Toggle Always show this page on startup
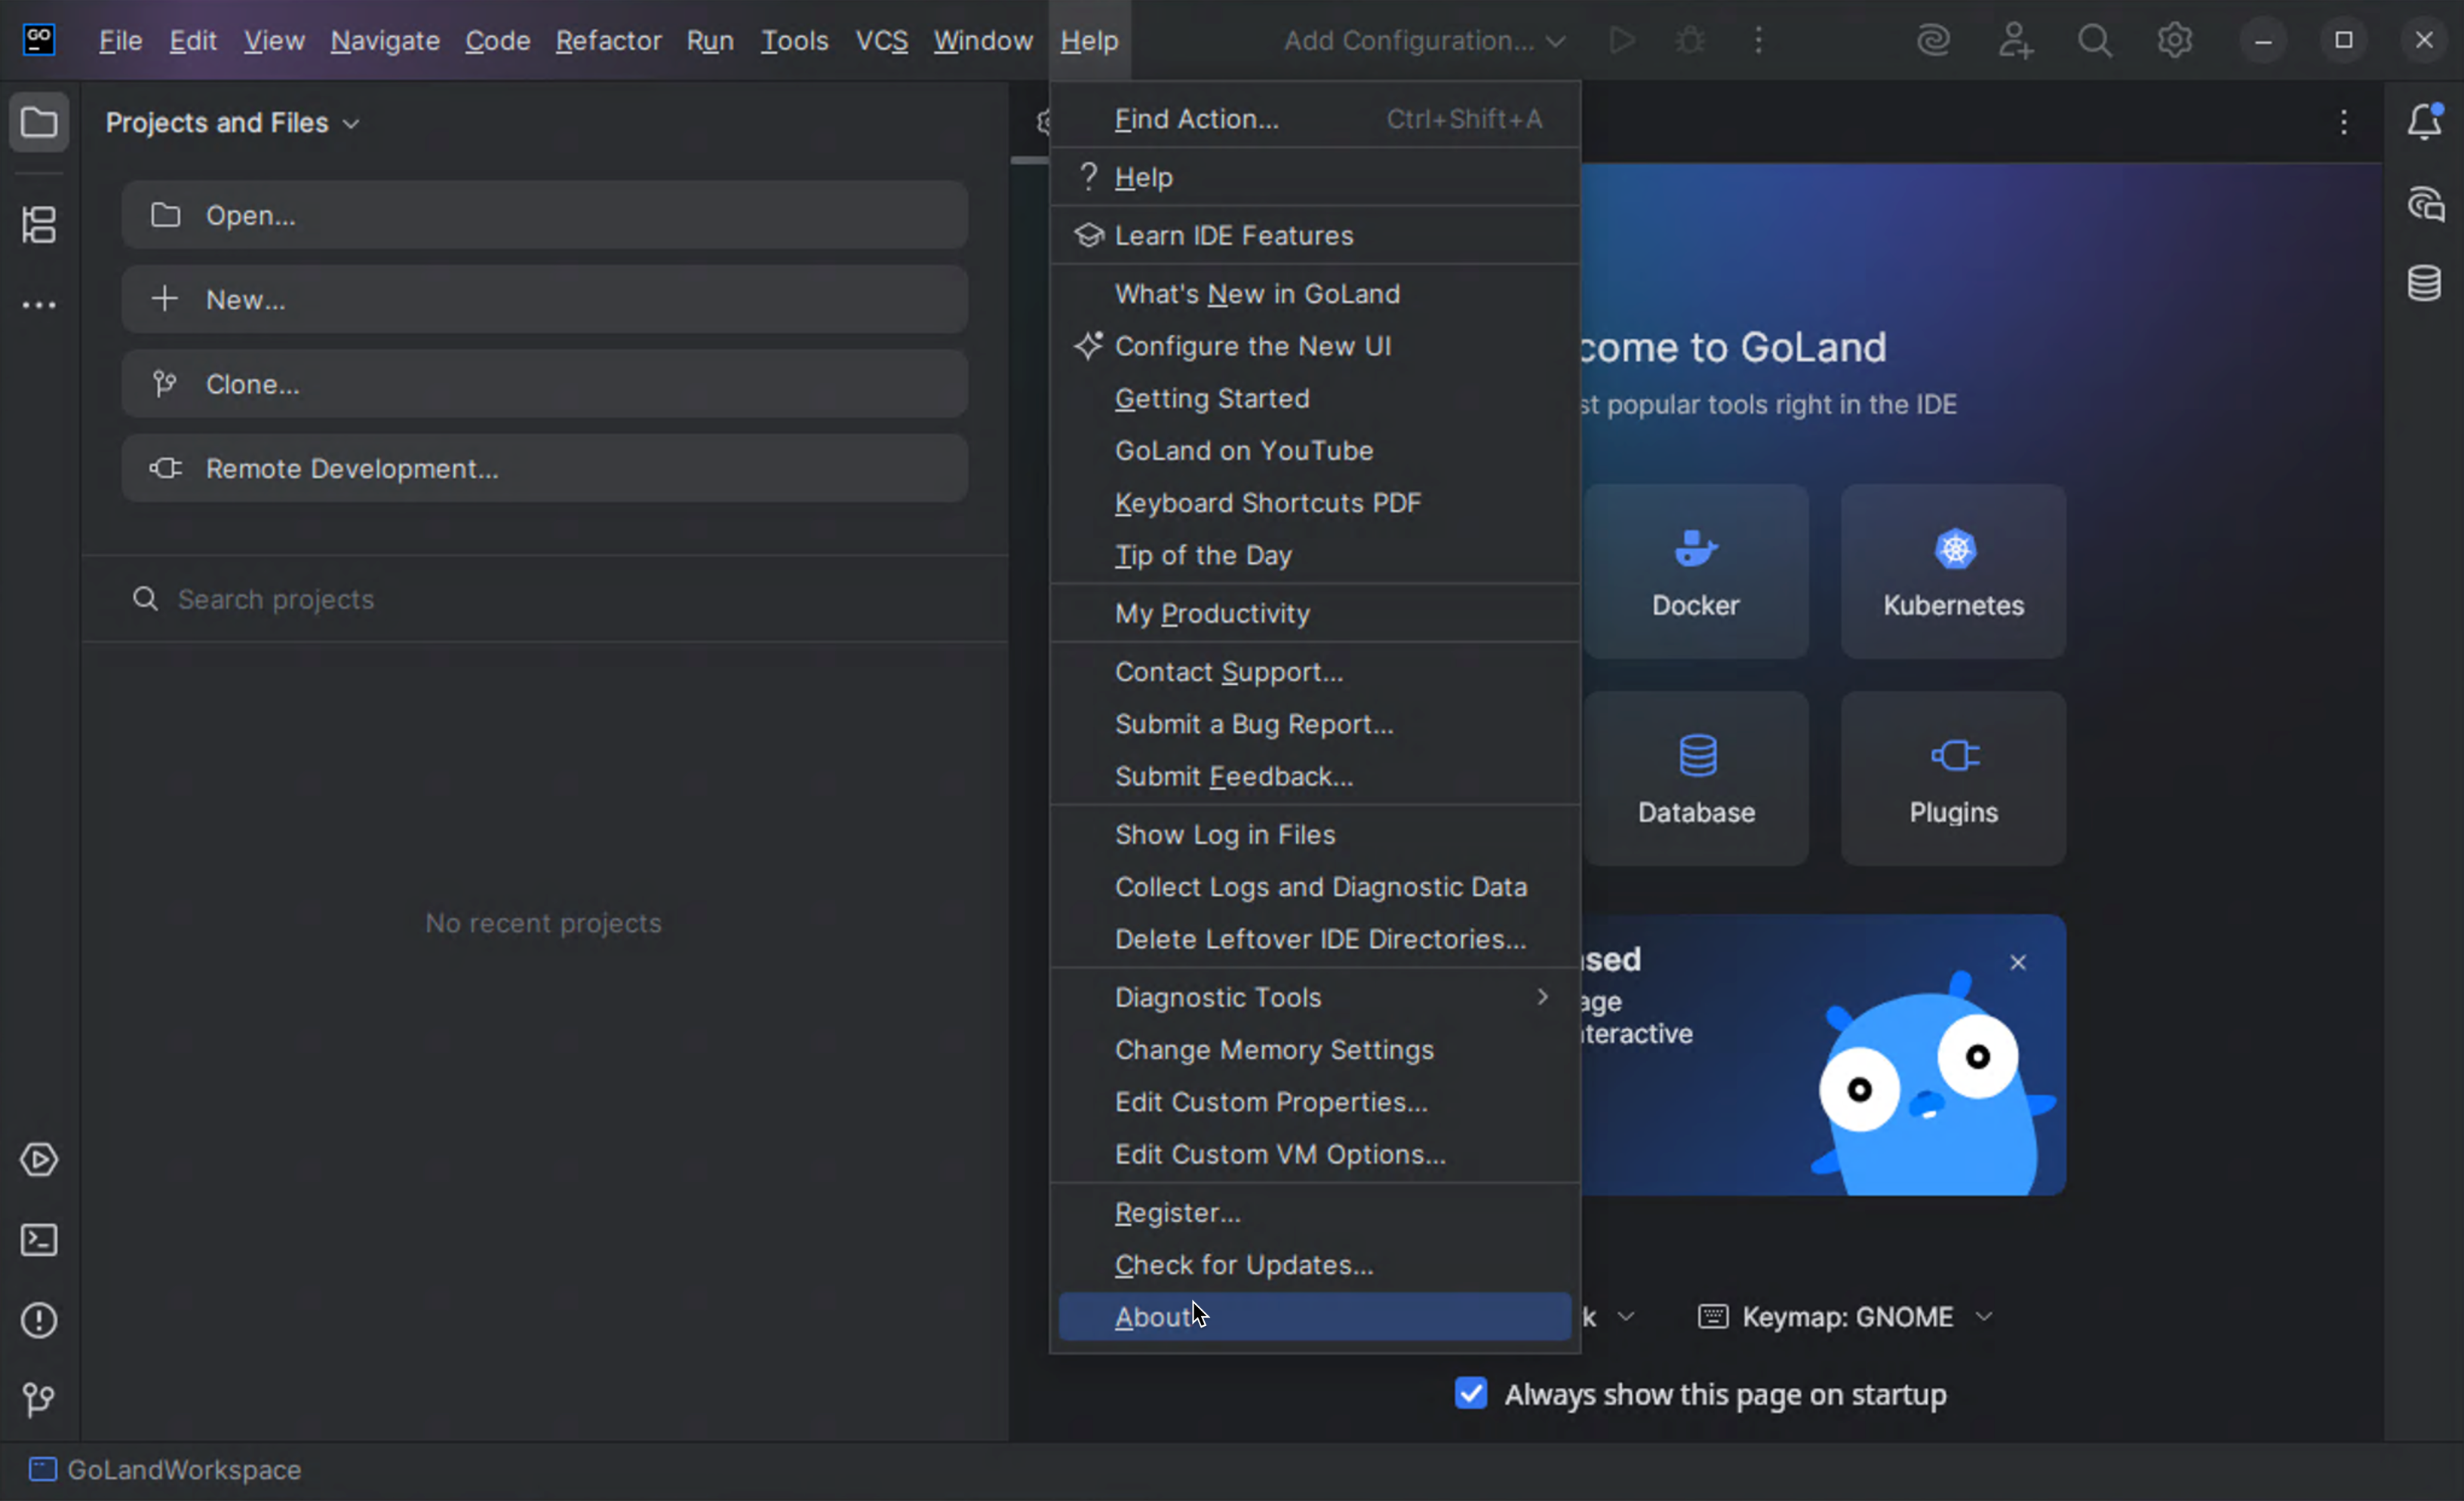This screenshot has height=1501, width=2464. [1471, 1393]
